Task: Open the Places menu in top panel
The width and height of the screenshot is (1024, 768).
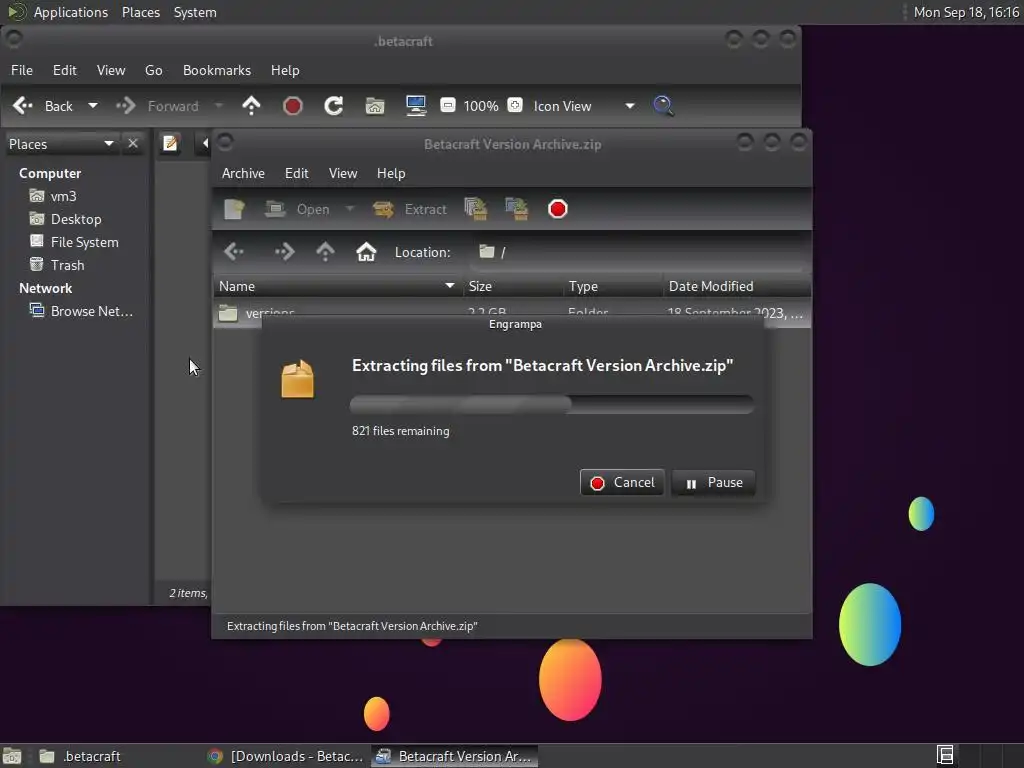Action: (141, 12)
